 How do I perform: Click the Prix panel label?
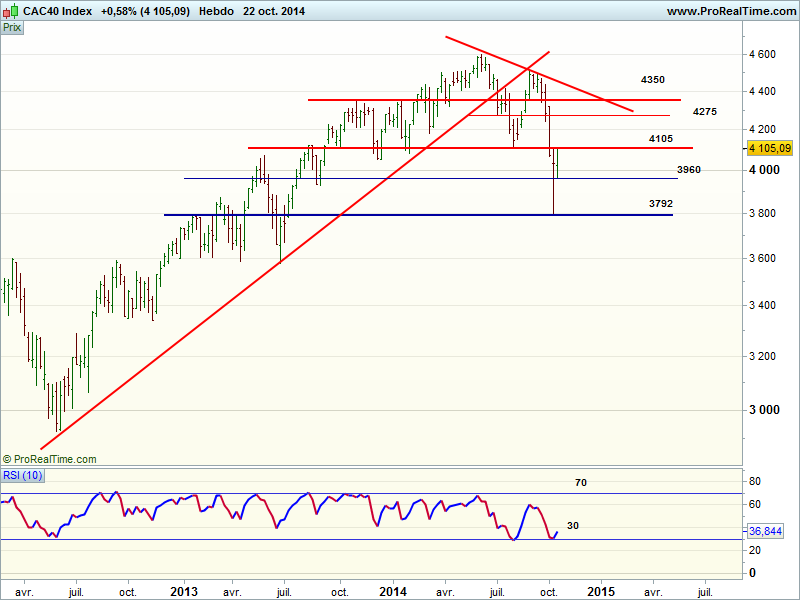[12, 28]
